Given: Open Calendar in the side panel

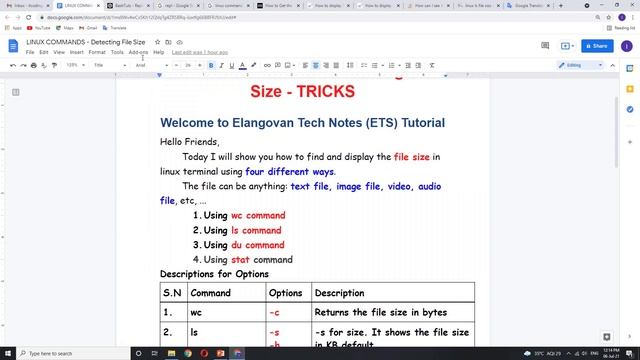Looking at the screenshot, I should [x=630, y=68].
